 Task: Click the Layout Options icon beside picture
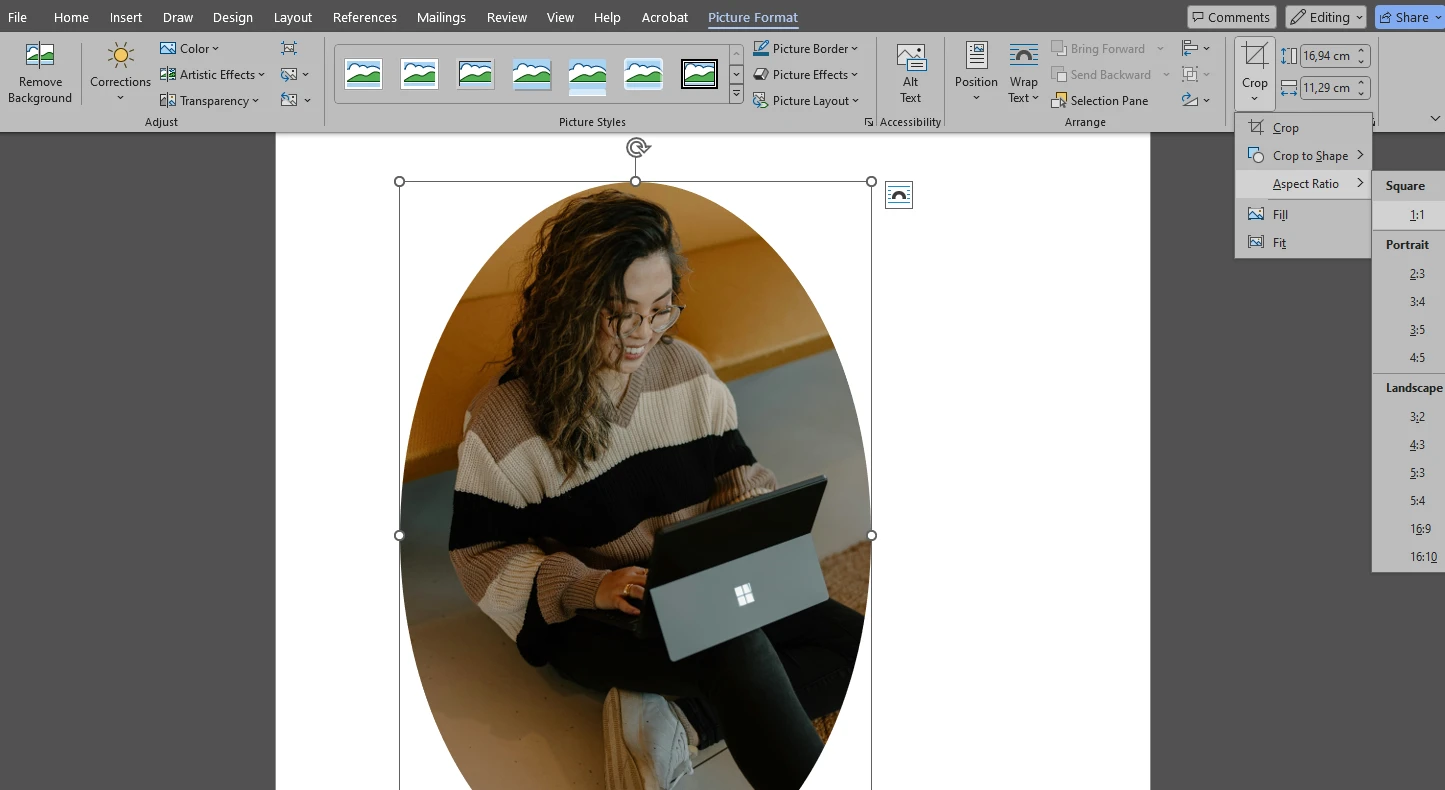pos(899,195)
